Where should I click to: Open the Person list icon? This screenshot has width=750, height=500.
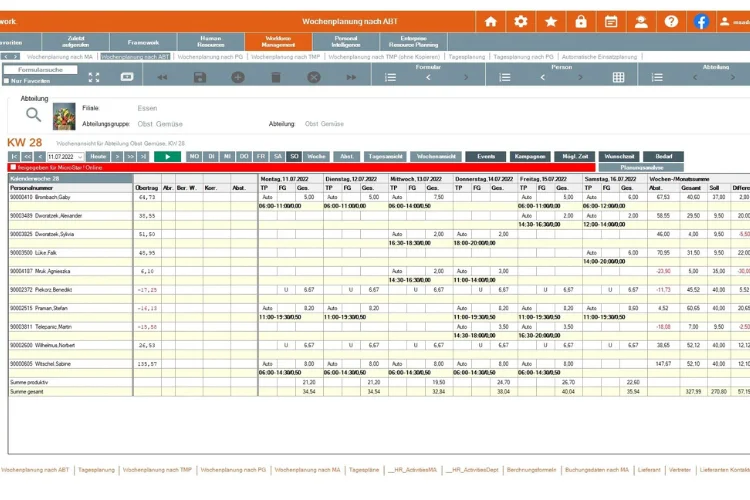click(x=505, y=78)
